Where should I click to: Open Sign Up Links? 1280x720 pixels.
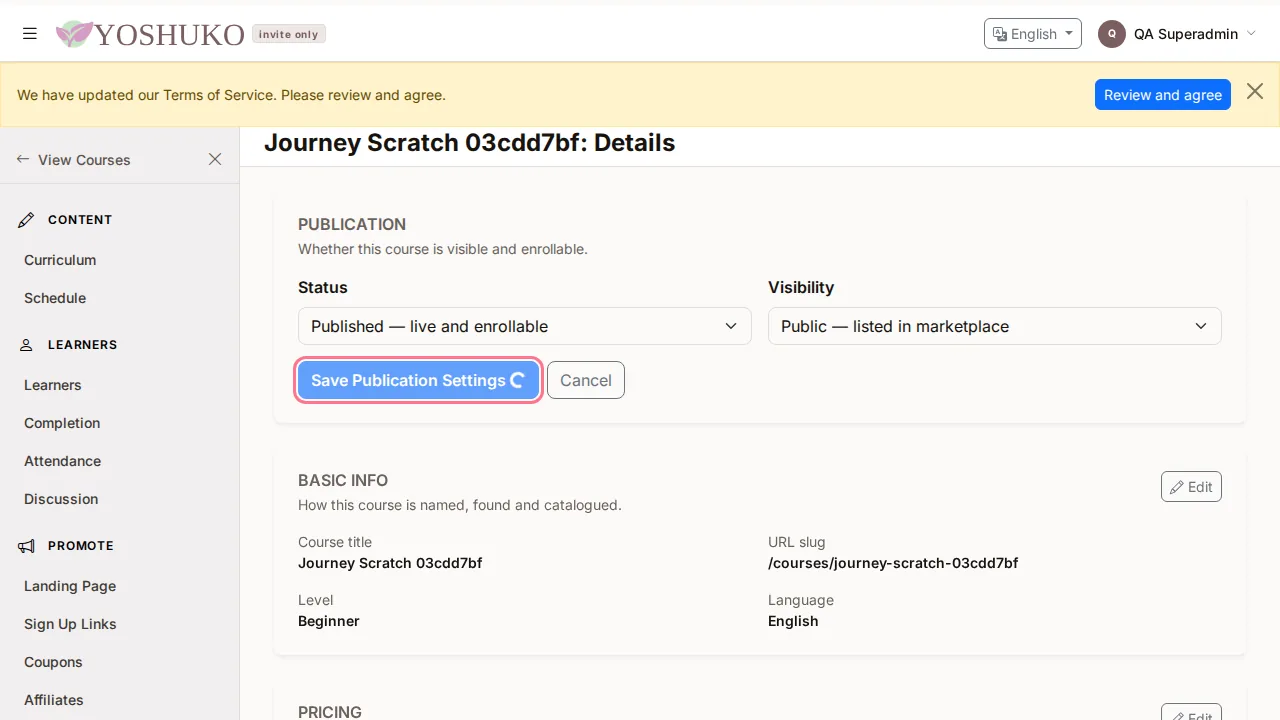pyautogui.click(x=70, y=624)
